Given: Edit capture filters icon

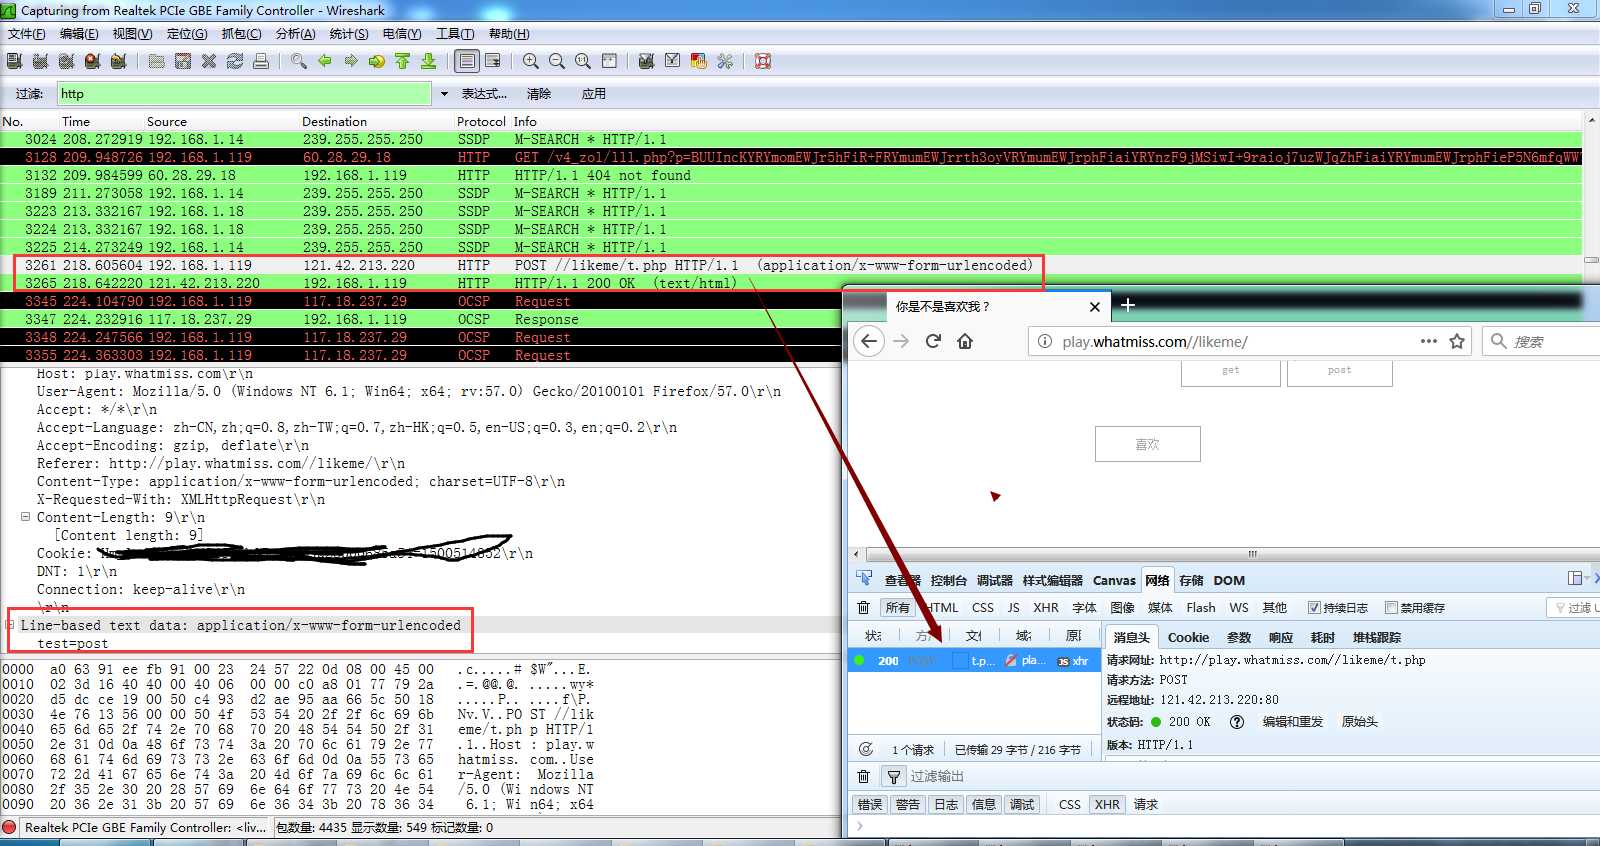Looking at the screenshot, I should [x=647, y=61].
